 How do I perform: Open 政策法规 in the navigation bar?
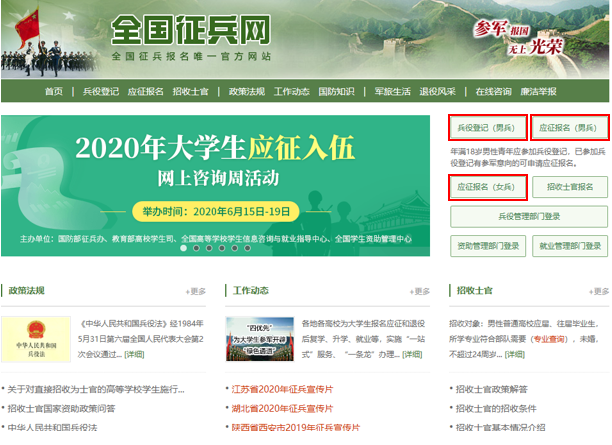coord(245,91)
